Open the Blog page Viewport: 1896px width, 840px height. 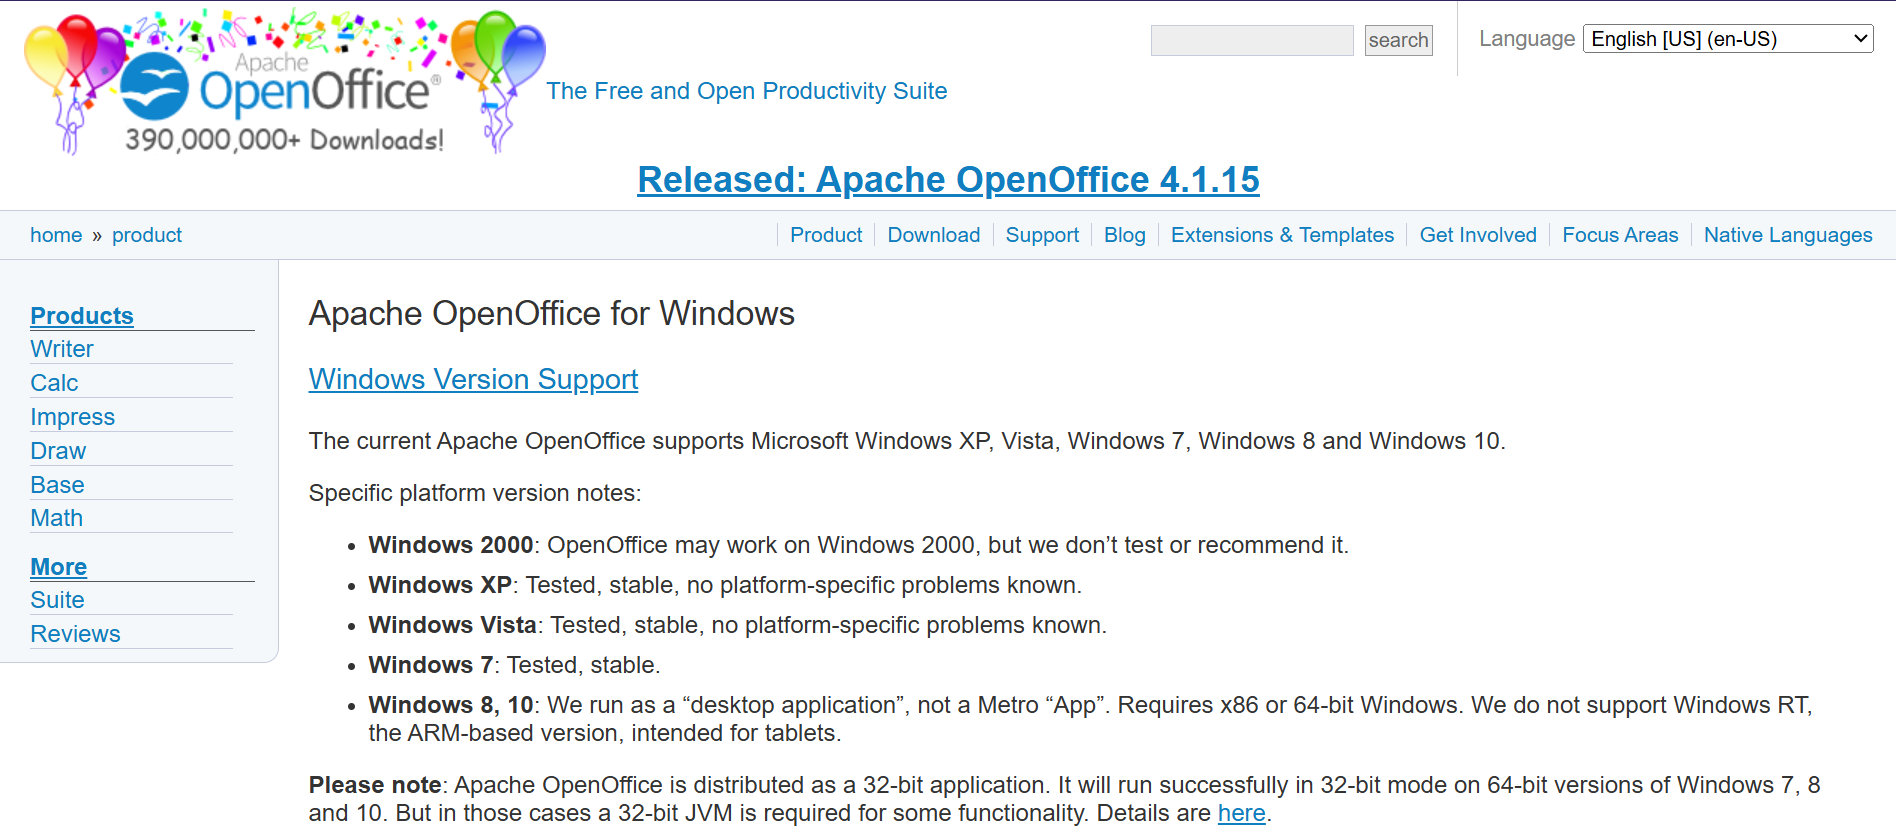[1124, 235]
